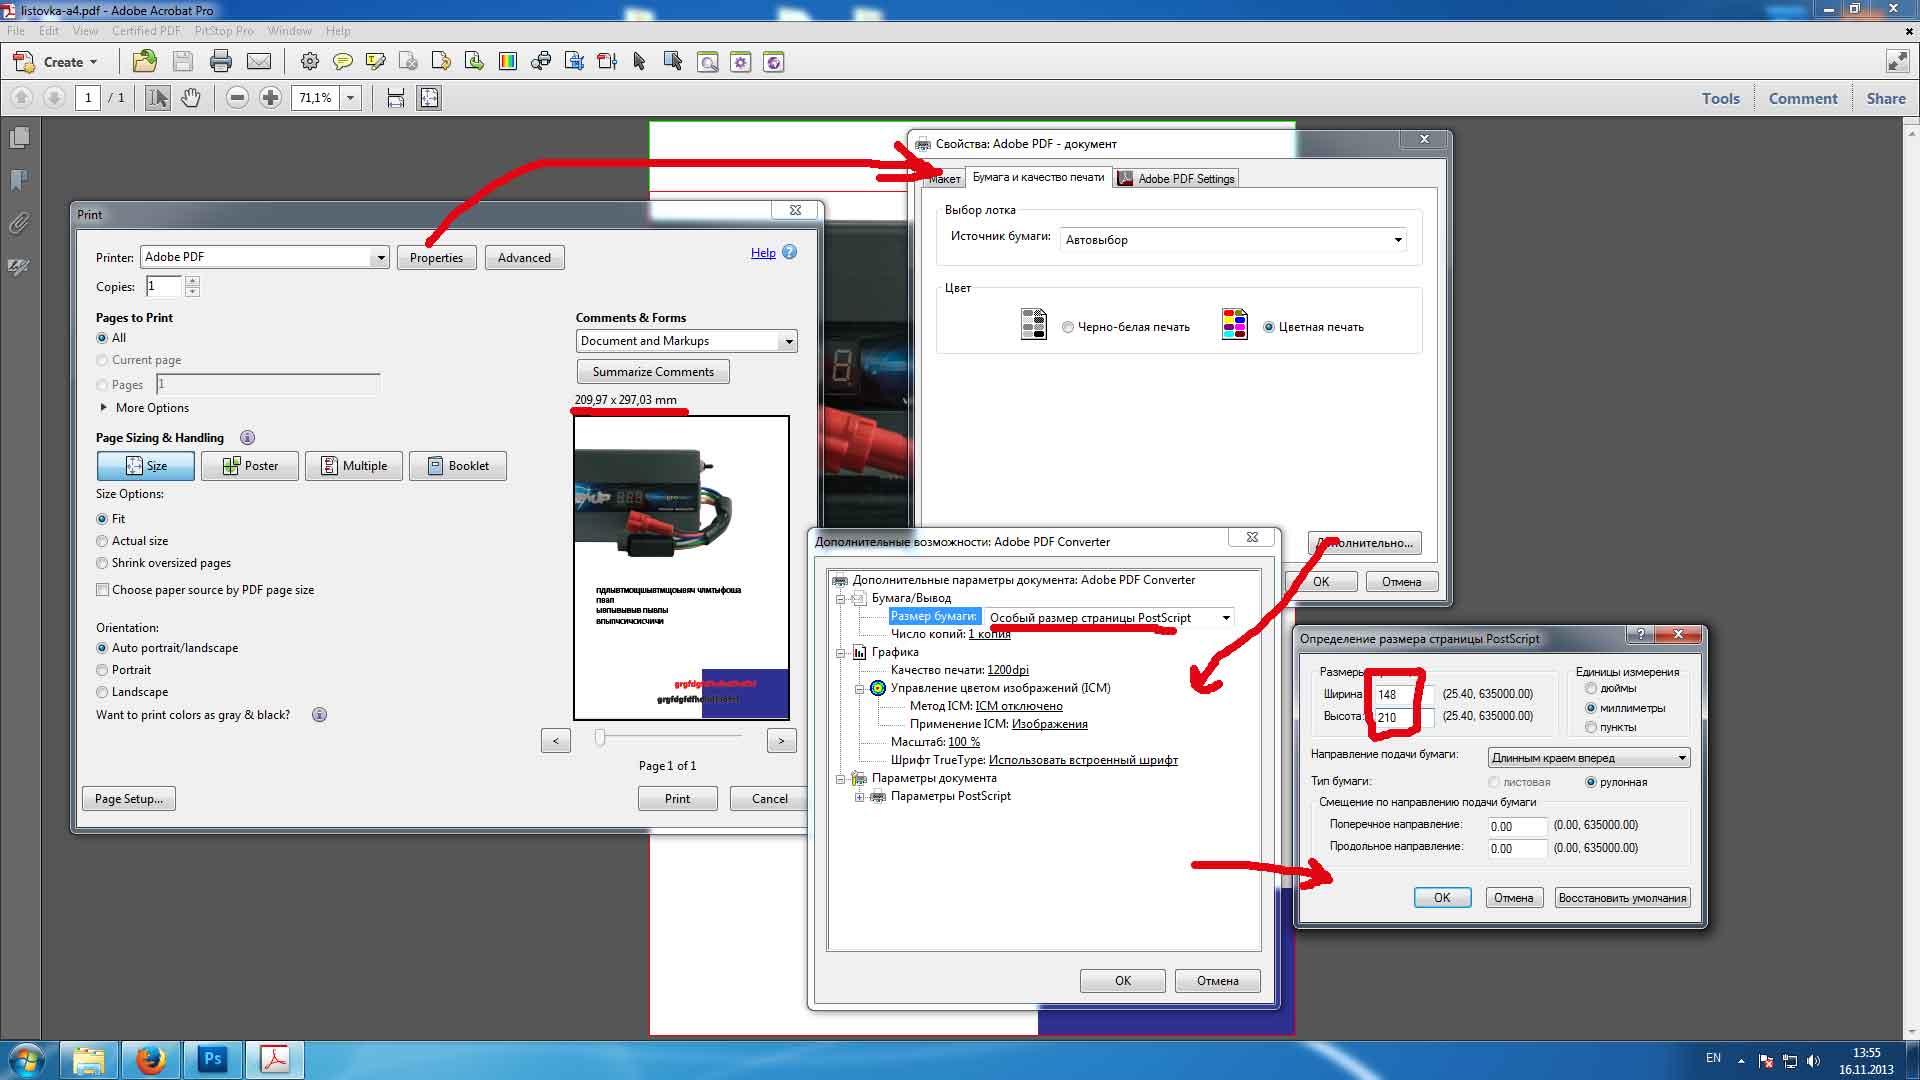Move the page preview slider

[x=600, y=738]
